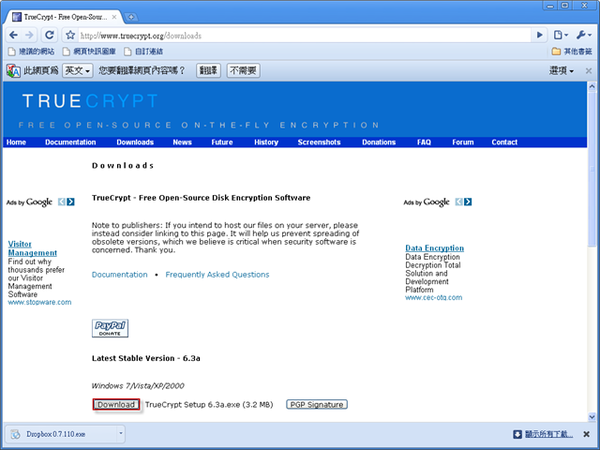Go to the Home nav item
Image resolution: width=600 pixels, height=450 pixels.
tap(16, 142)
